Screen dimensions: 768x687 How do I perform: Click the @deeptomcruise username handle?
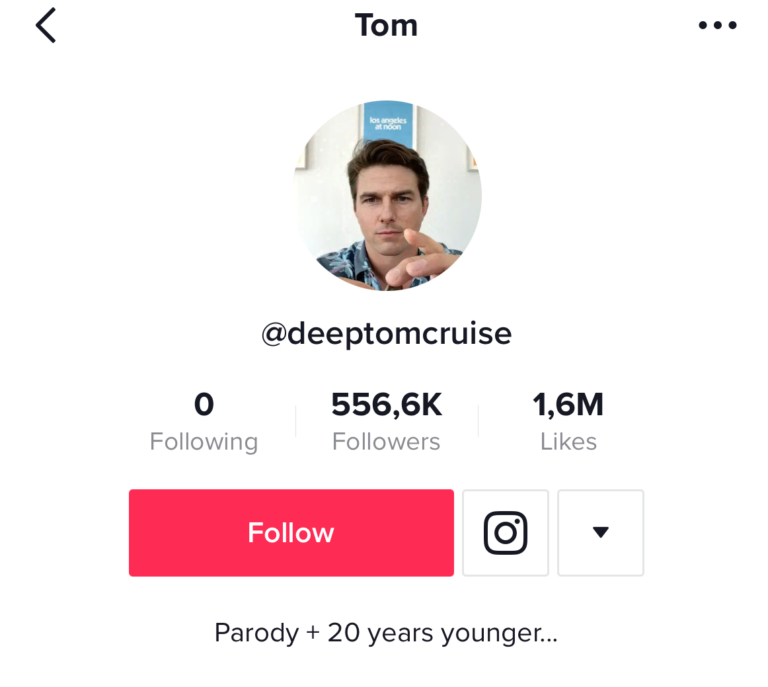386,334
